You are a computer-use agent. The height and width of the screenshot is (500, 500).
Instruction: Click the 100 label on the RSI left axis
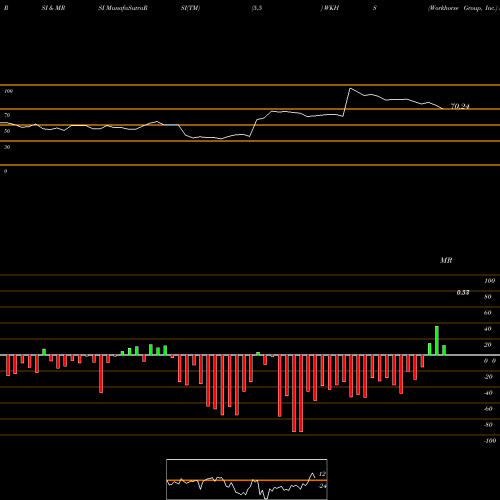(x=8, y=91)
